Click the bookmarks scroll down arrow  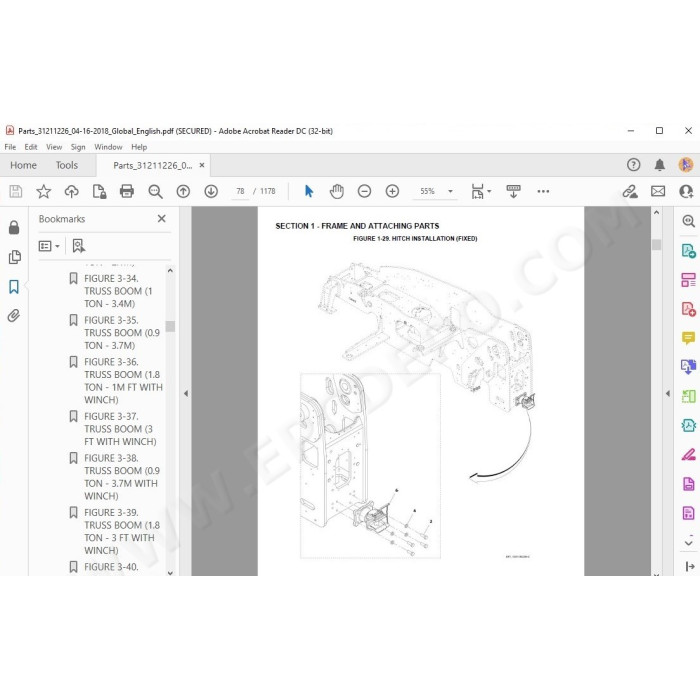click(170, 573)
